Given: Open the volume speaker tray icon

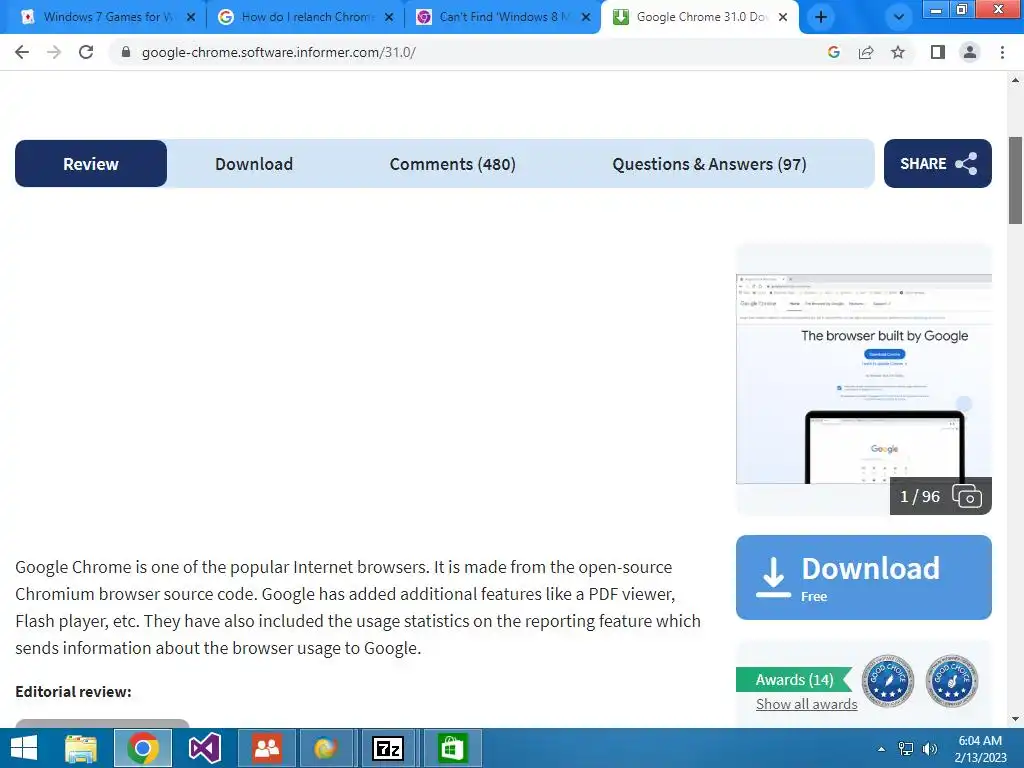Looking at the screenshot, I should (929, 749).
